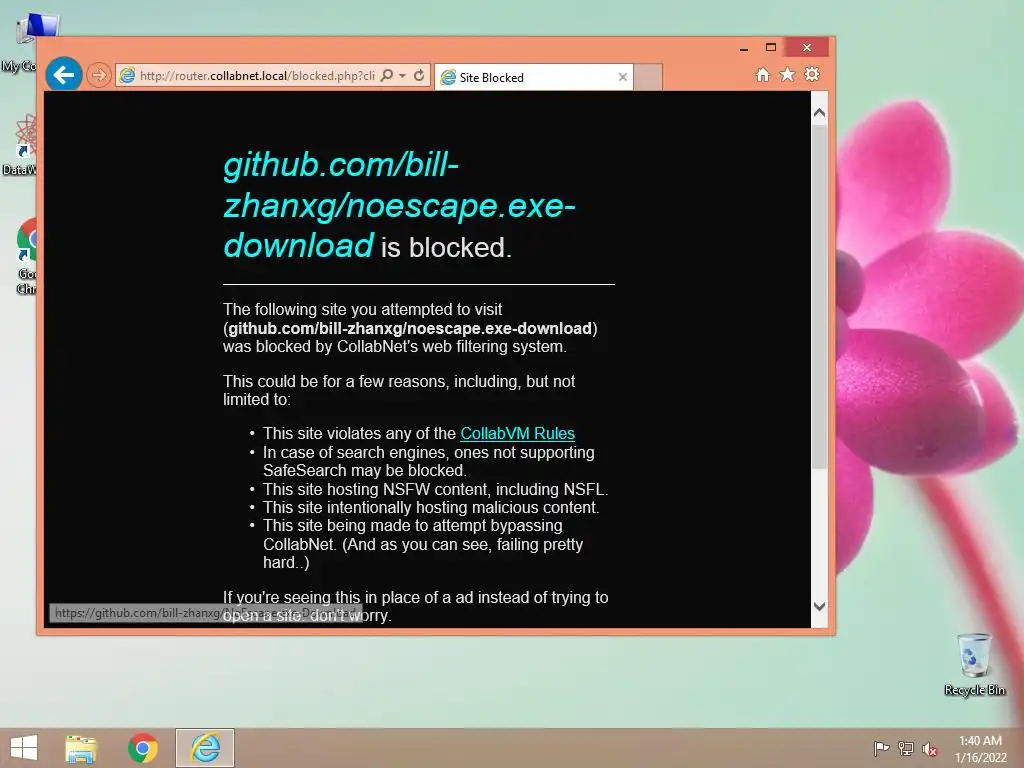Image resolution: width=1024 pixels, height=768 pixels.
Task: Click the Forward arrow button
Action: [x=99, y=75]
